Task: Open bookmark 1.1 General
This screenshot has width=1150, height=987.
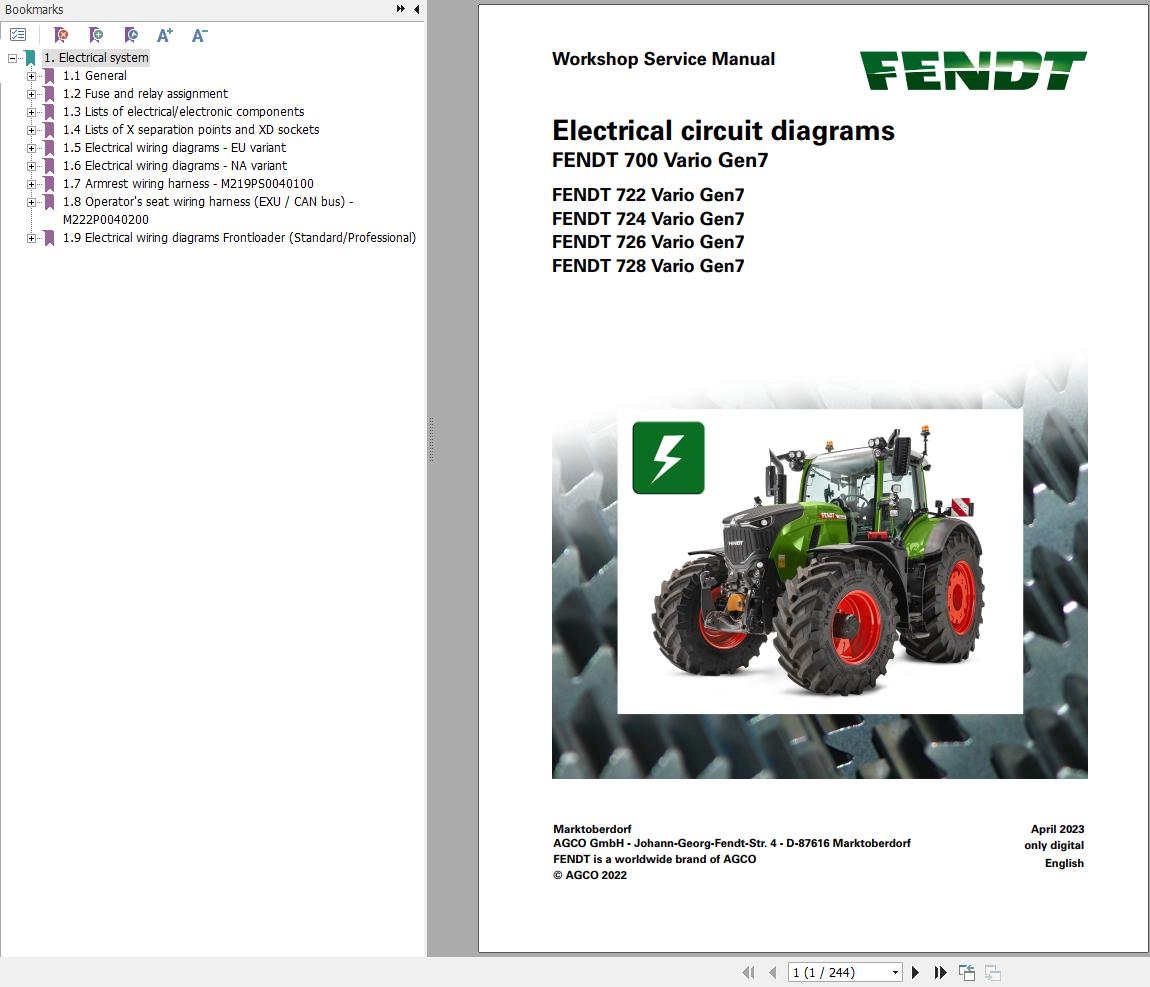Action: point(95,76)
